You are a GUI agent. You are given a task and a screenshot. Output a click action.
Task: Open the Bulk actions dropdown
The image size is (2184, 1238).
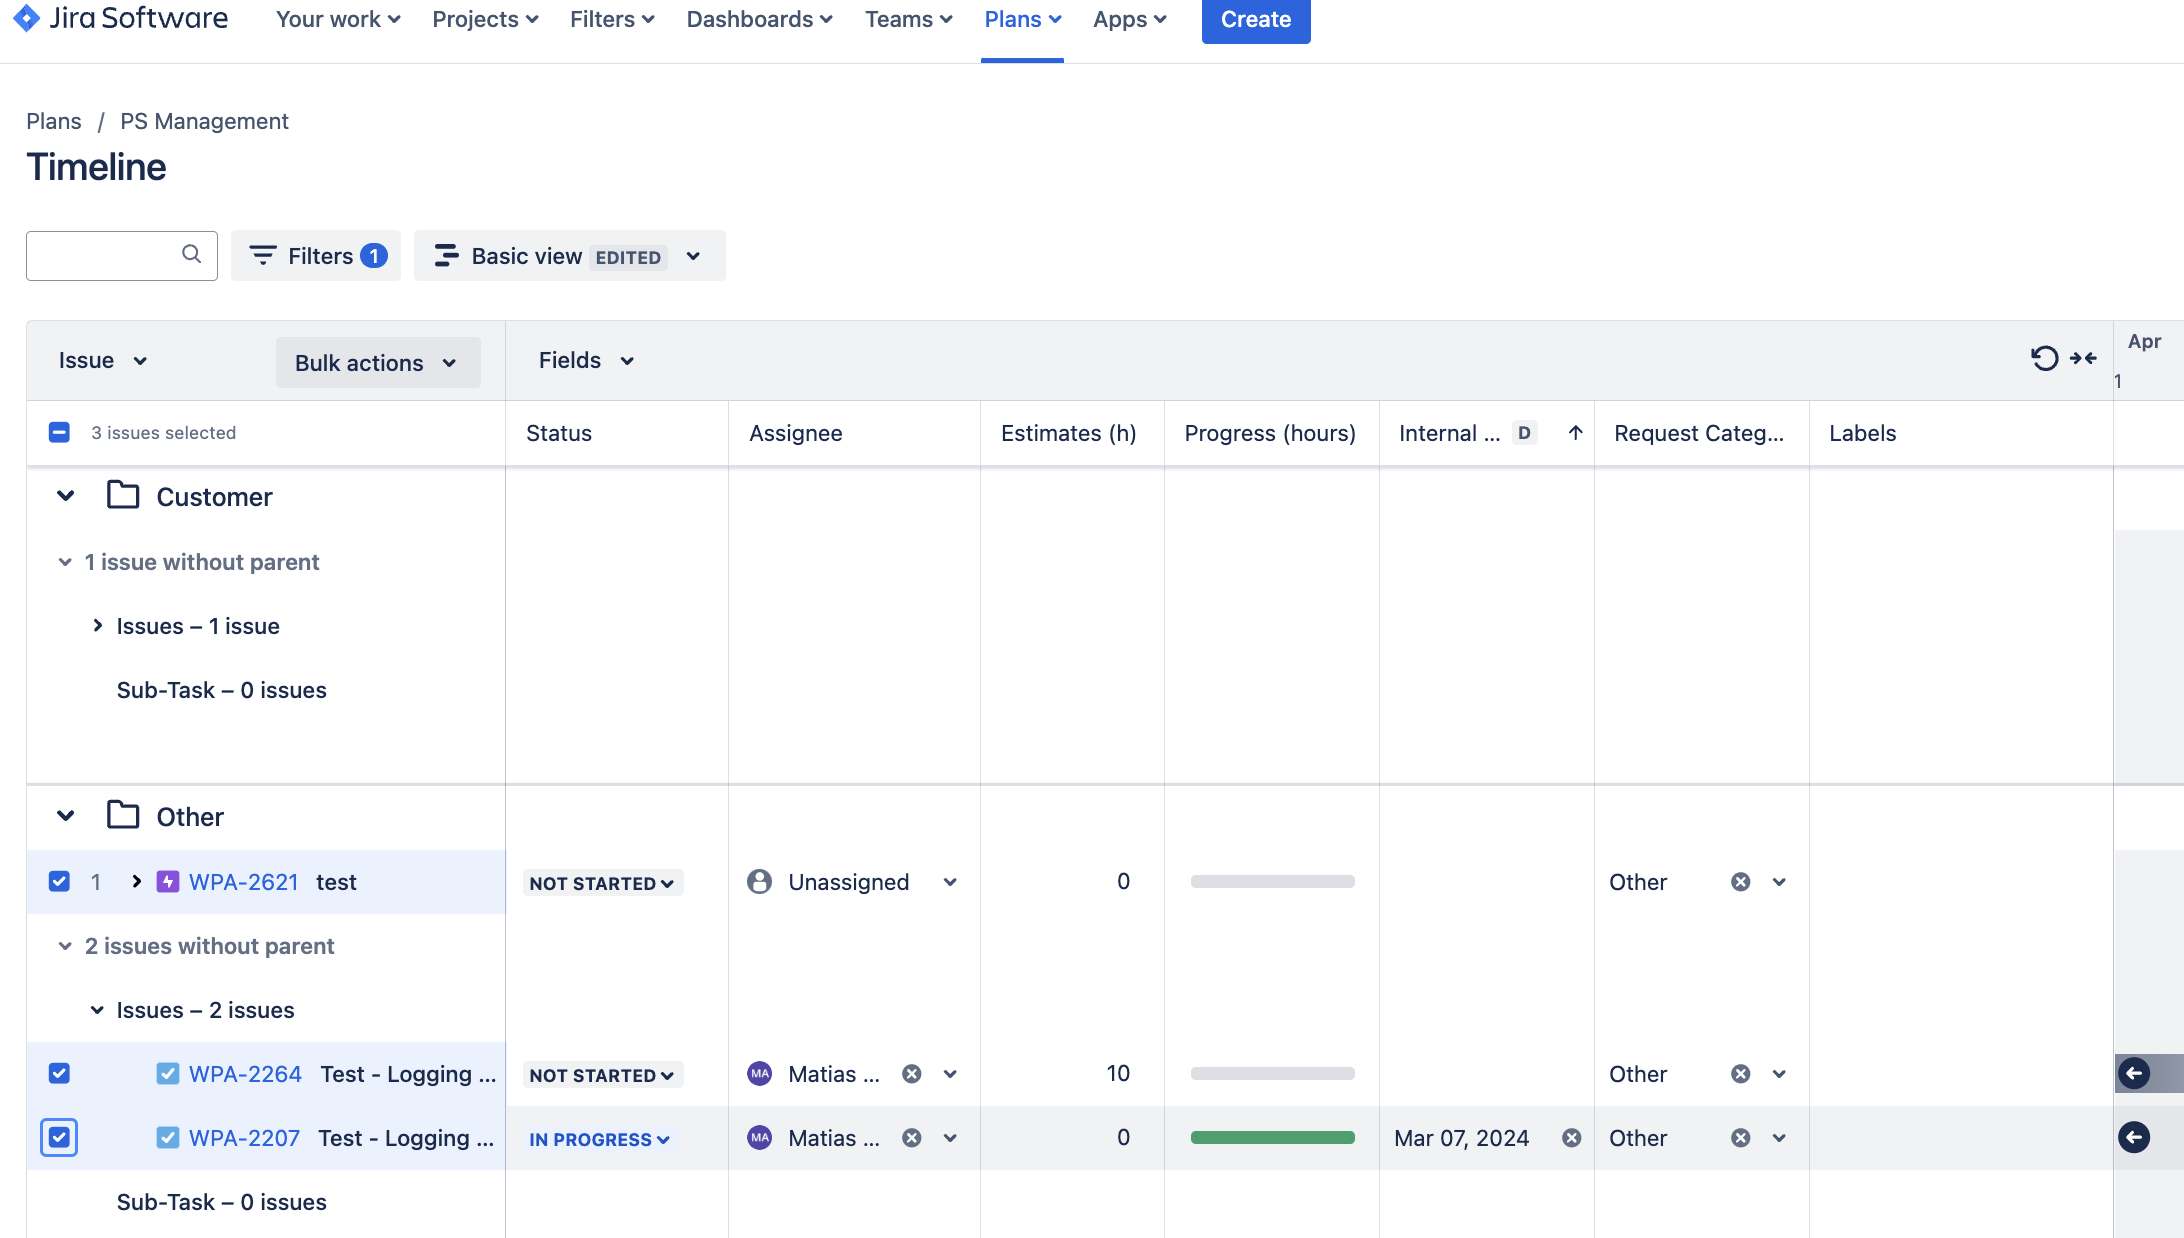(x=377, y=362)
